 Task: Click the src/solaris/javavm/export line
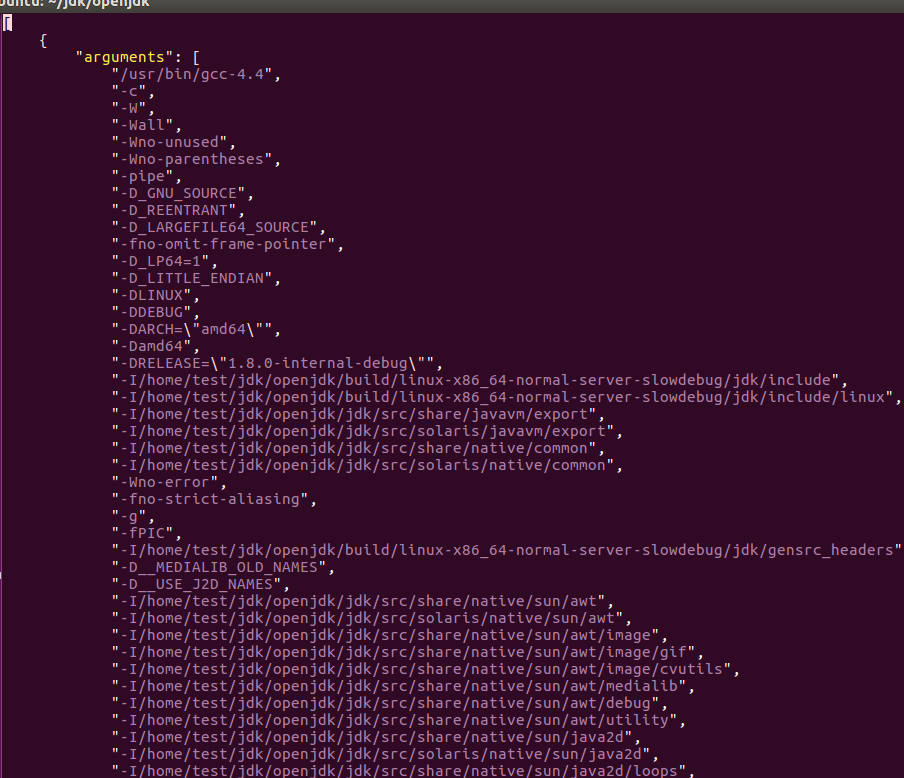tap(367, 431)
